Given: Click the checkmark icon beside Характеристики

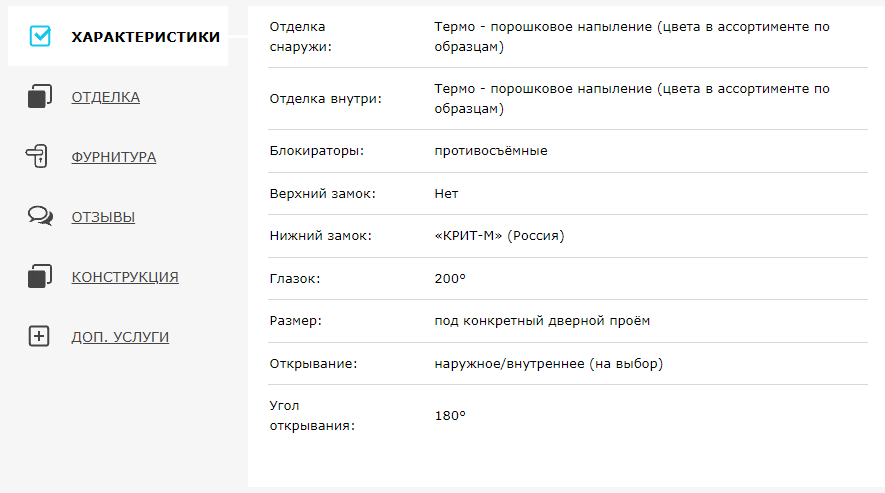Looking at the screenshot, I should [40, 37].
